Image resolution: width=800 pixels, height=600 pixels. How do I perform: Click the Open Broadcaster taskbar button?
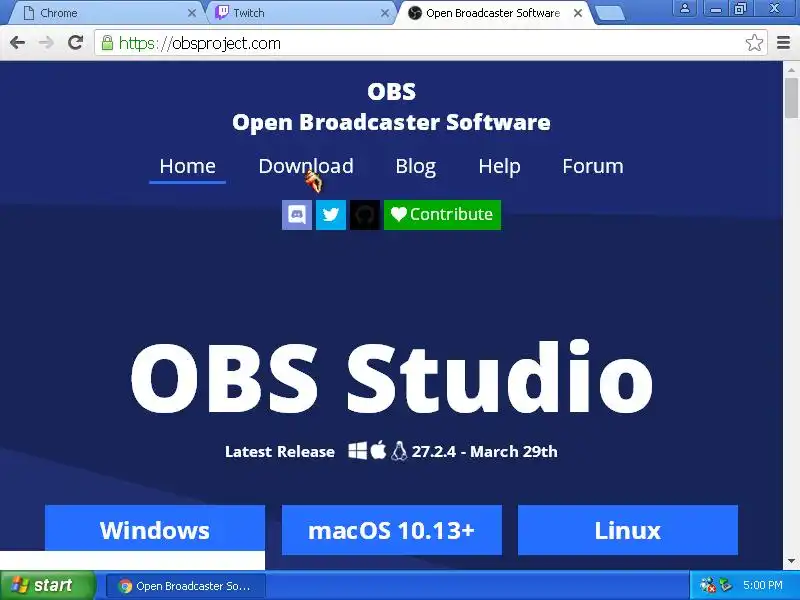pyautogui.click(x=186, y=586)
